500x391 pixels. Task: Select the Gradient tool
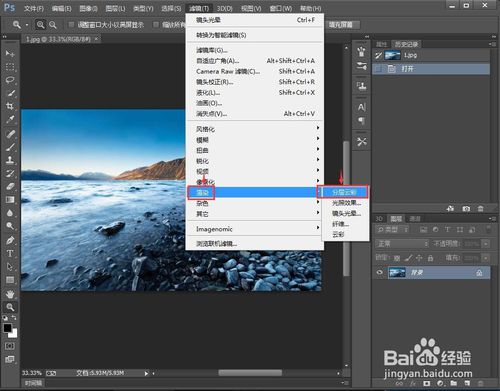tap(10, 200)
